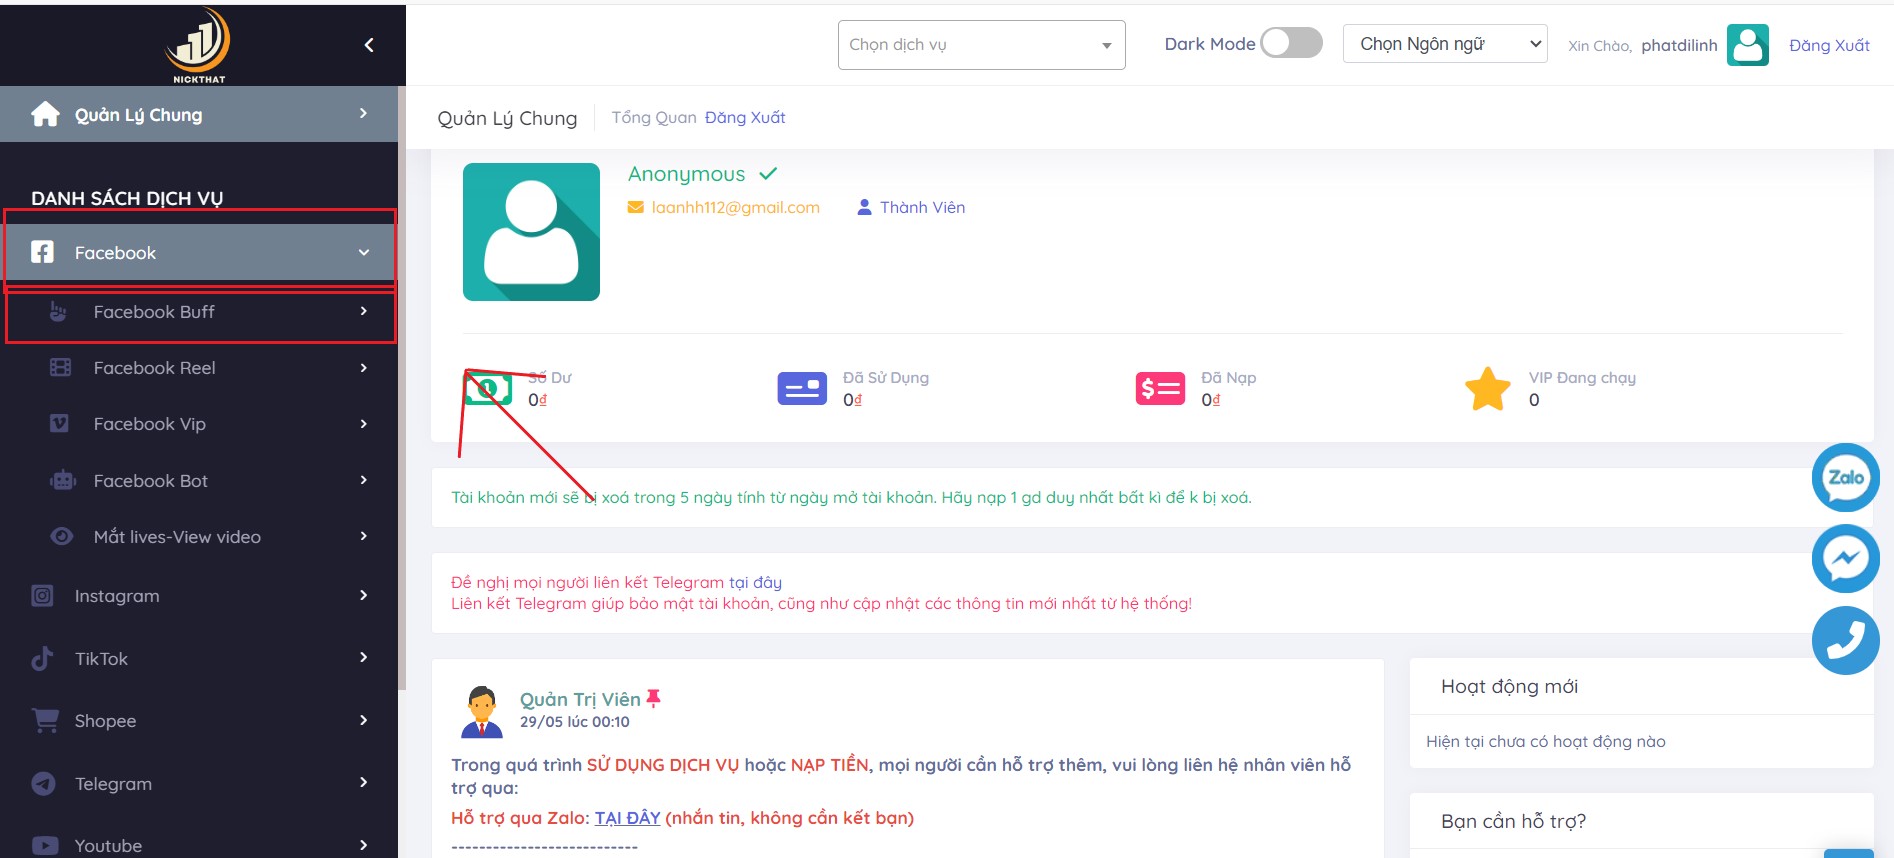
Task: Open the TẠI ĐÂY Zalo support link
Action: tap(627, 818)
